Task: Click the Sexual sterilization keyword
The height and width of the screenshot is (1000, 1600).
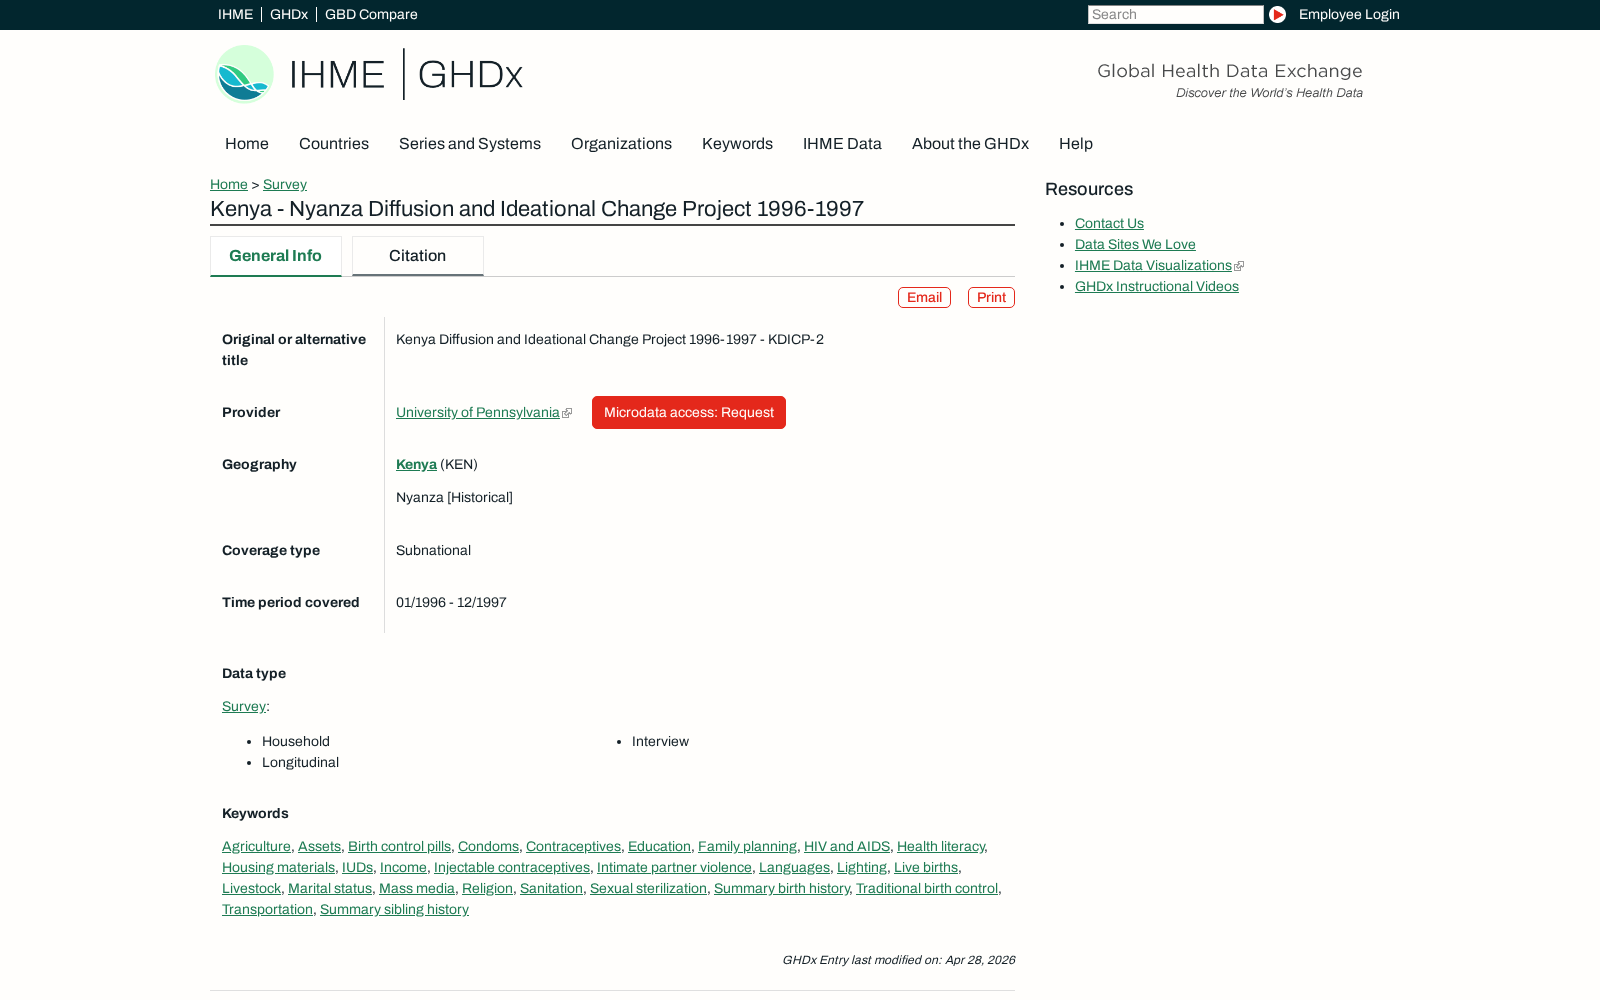Action: click(x=648, y=888)
